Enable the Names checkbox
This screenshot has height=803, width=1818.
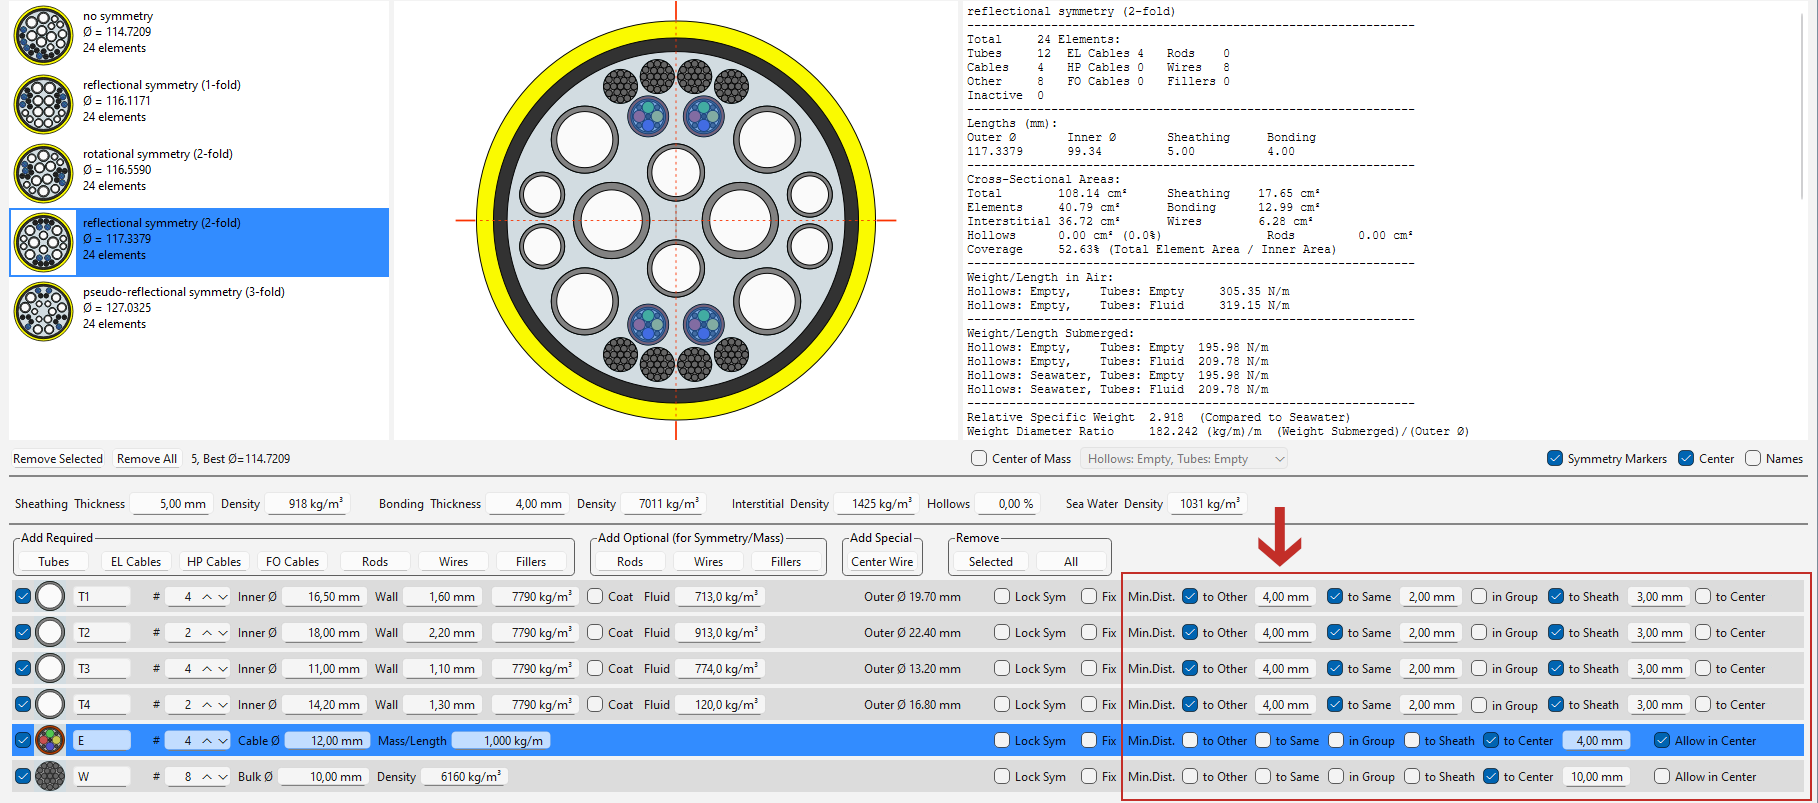coord(1753,459)
